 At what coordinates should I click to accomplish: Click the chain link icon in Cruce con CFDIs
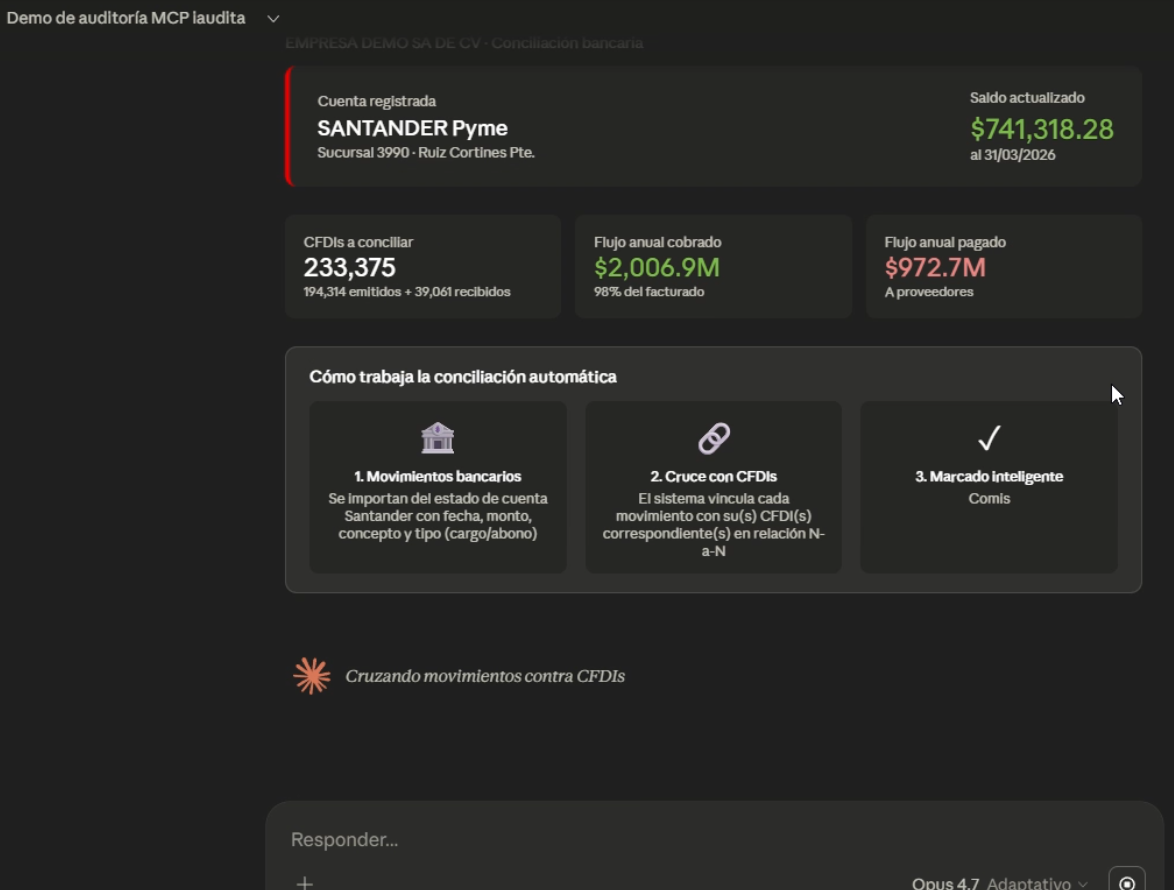coord(714,439)
